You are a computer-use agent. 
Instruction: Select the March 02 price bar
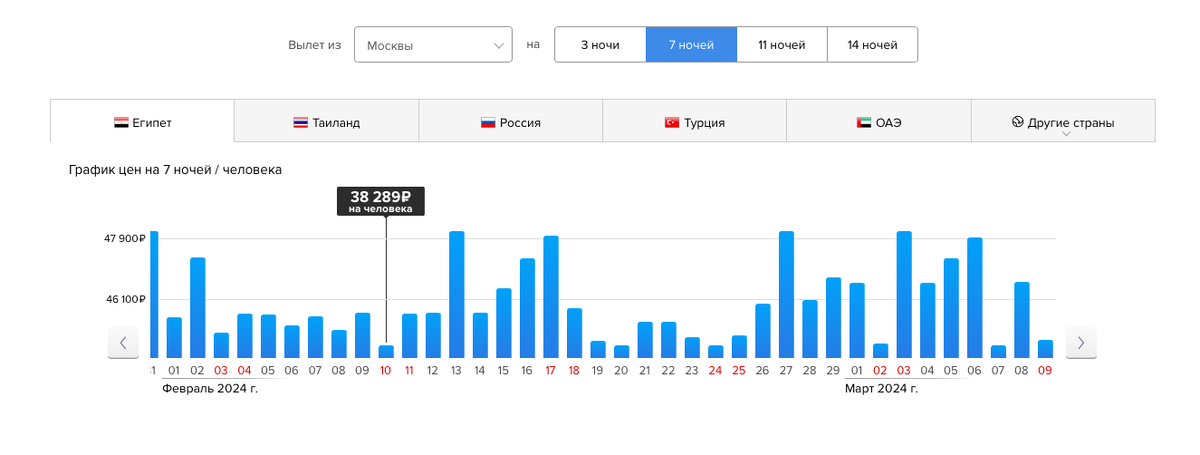click(x=881, y=350)
